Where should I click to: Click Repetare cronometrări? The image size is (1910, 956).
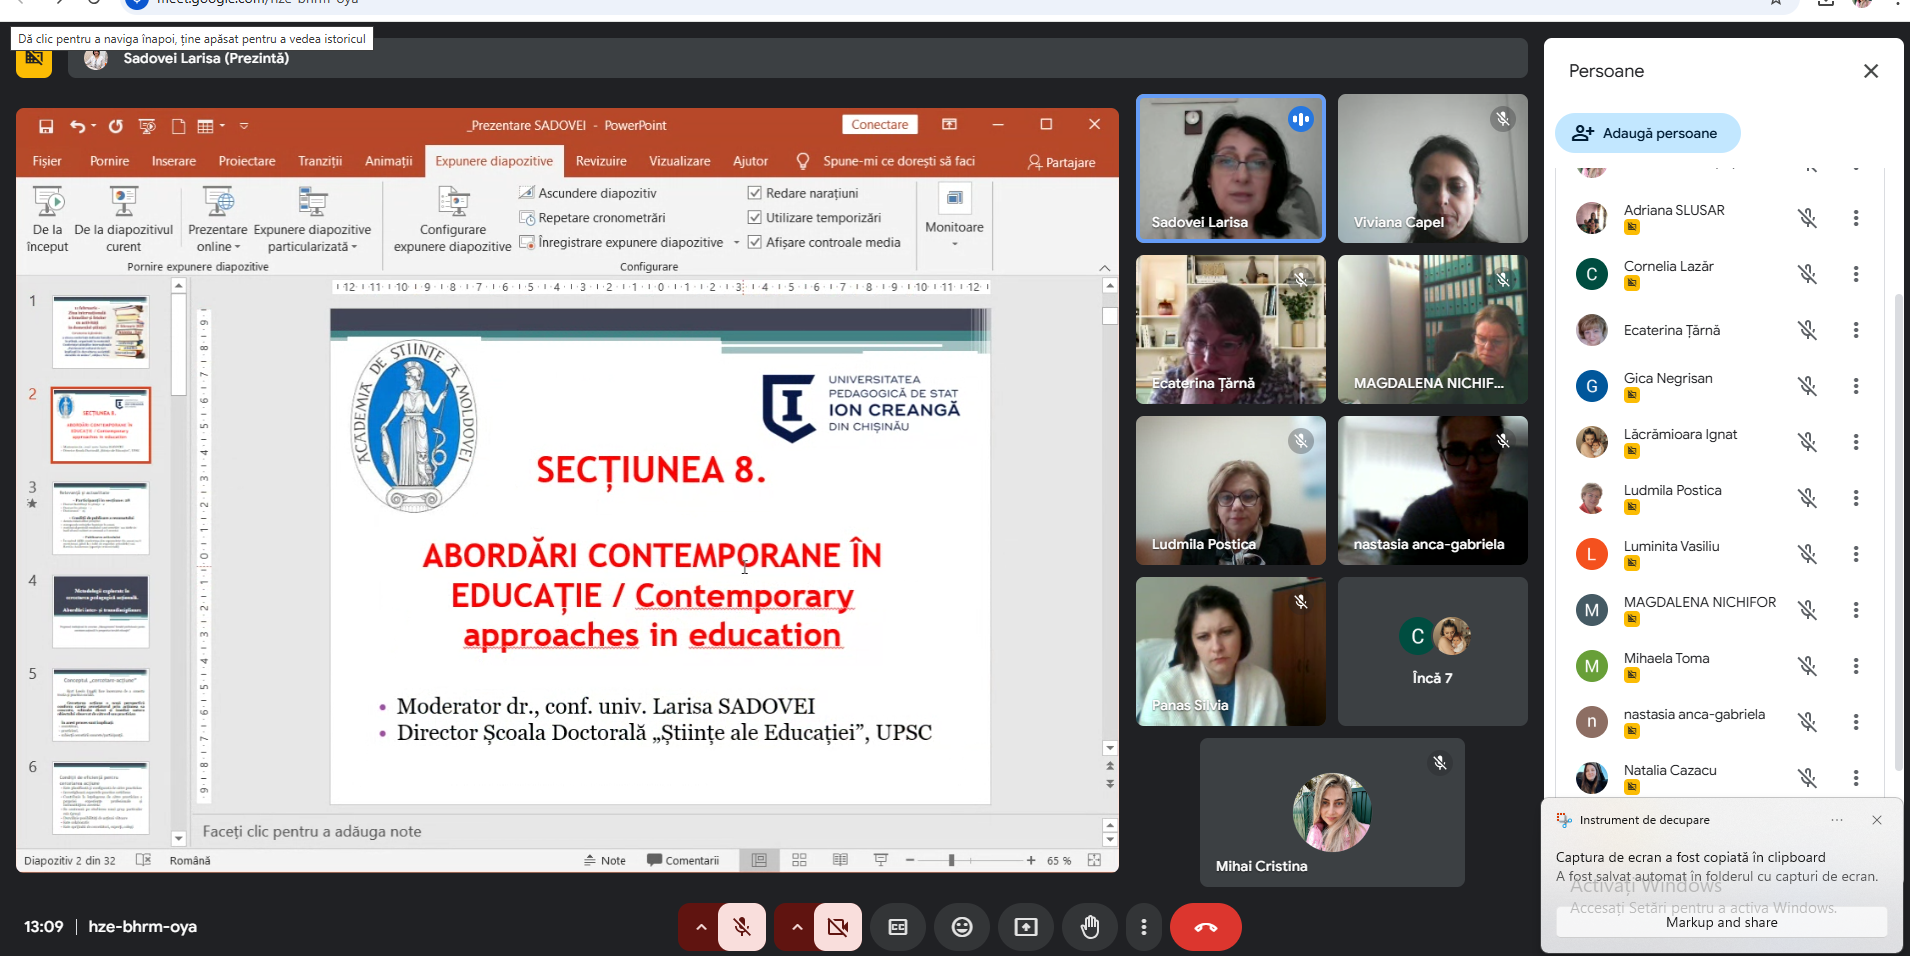[592, 218]
